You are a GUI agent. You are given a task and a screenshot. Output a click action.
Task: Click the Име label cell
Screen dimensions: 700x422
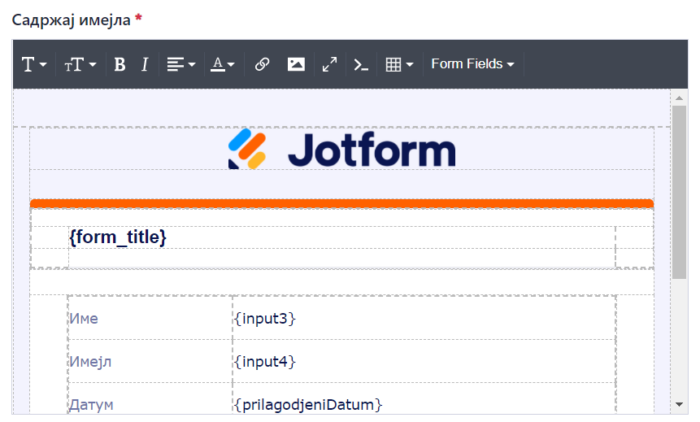pos(150,318)
